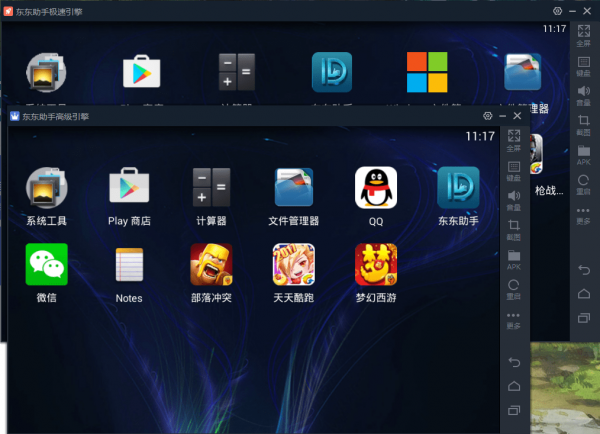Click 重启 restart icon in front window sidebar
Image resolution: width=600 pixels, height=434 pixels.
click(x=514, y=289)
